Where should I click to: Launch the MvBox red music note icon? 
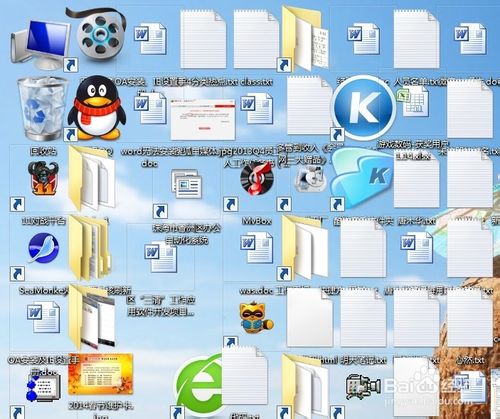click(x=257, y=178)
